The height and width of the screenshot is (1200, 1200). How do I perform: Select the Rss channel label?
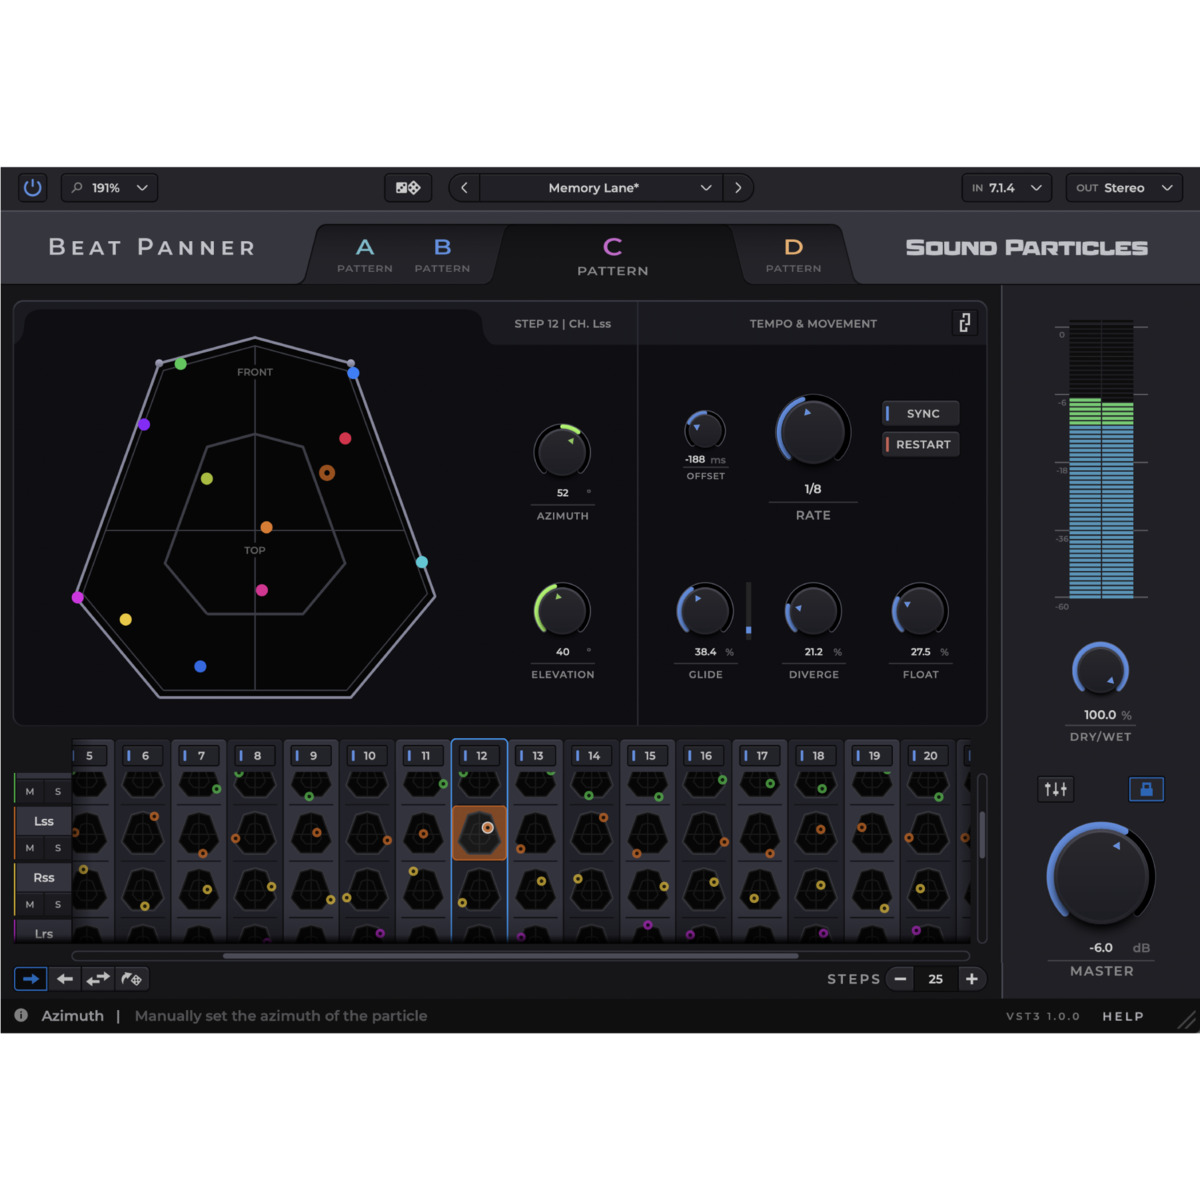[x=44, y=877]
